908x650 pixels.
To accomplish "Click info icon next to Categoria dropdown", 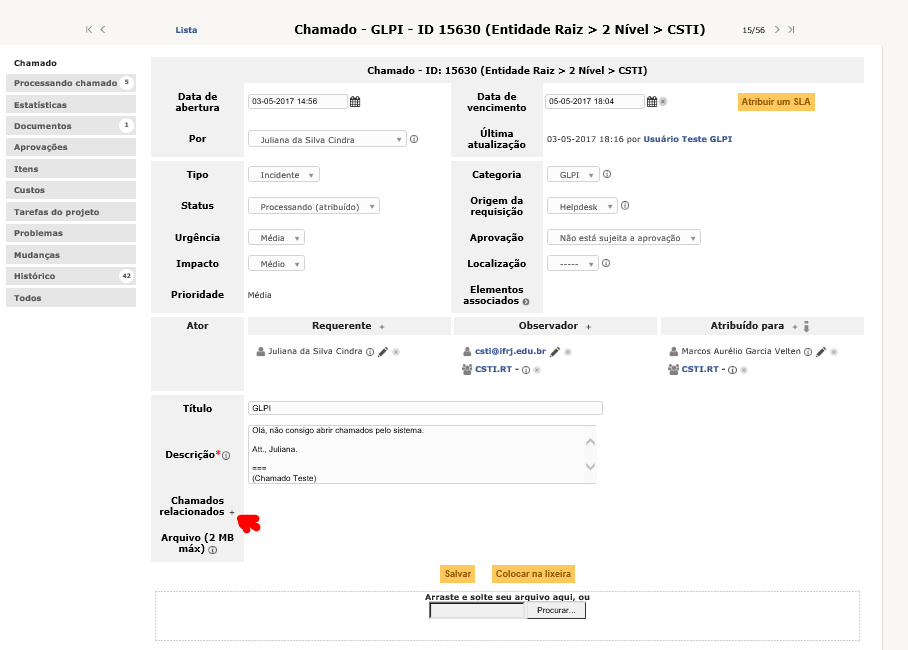I will pos(607,174).
